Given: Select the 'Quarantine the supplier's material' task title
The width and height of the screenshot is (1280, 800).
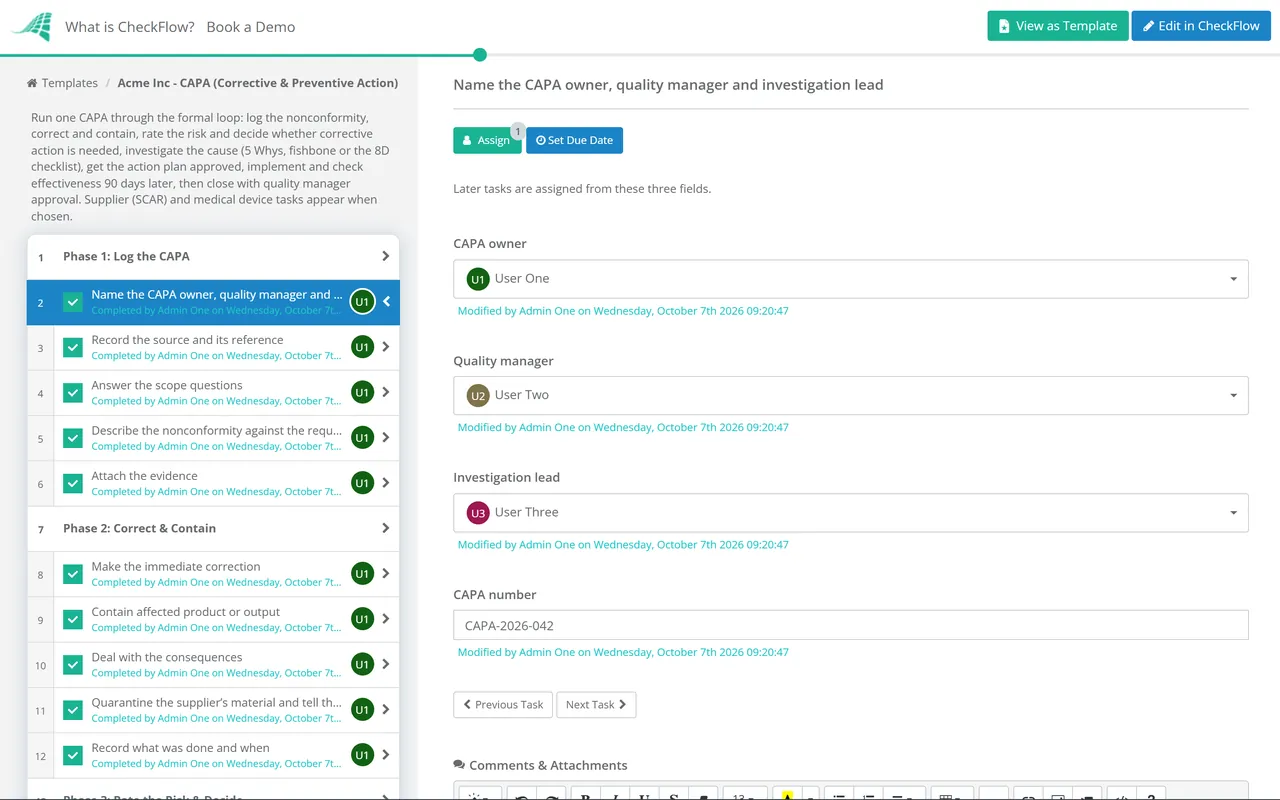Looking at the screenshot, I should tap(216, 703).
